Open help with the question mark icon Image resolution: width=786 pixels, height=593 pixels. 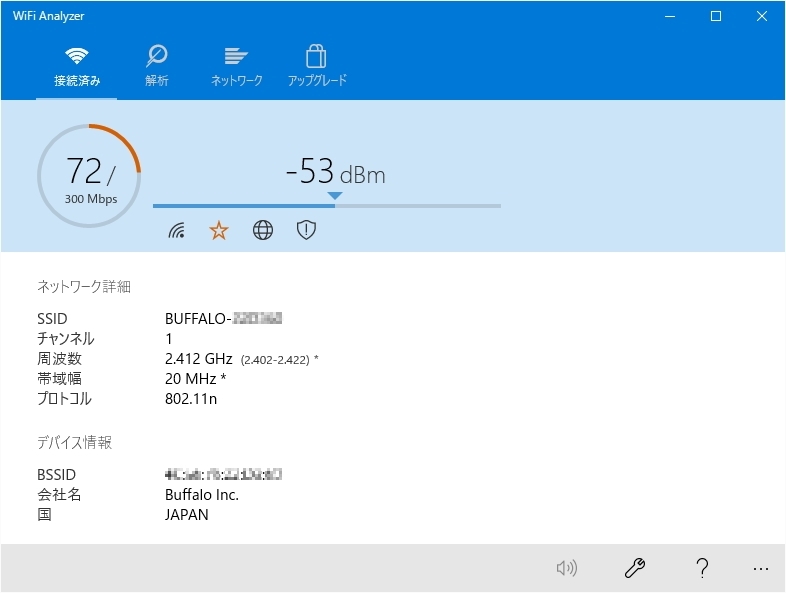tap(702, 568)
